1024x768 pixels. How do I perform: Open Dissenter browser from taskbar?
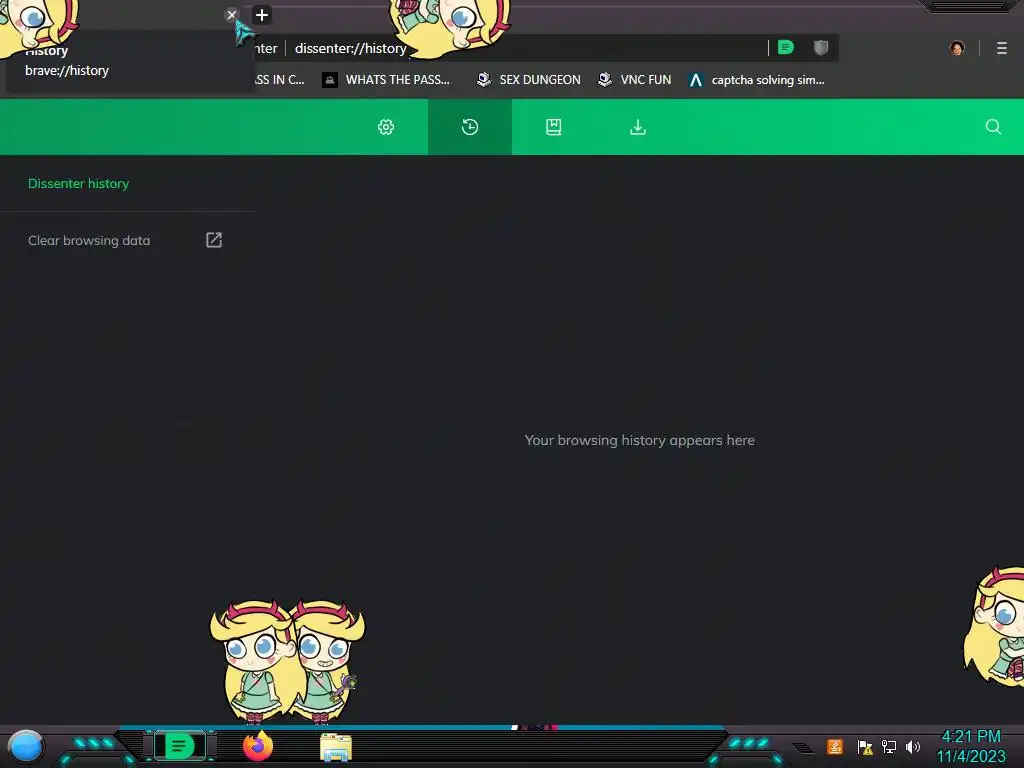(180, 746)
